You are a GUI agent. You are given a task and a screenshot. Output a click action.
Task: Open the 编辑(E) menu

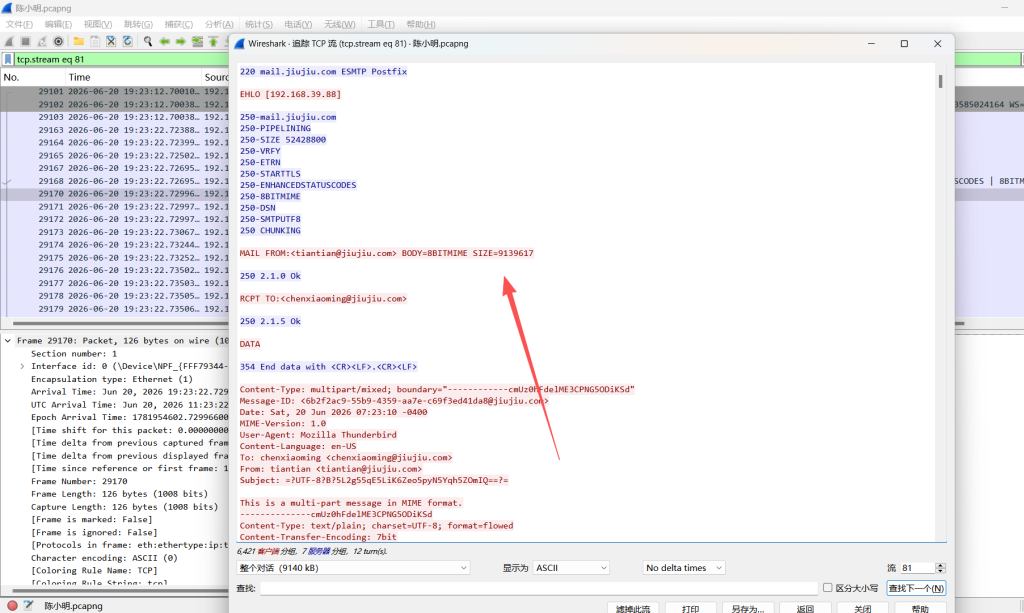pos(58,24)
